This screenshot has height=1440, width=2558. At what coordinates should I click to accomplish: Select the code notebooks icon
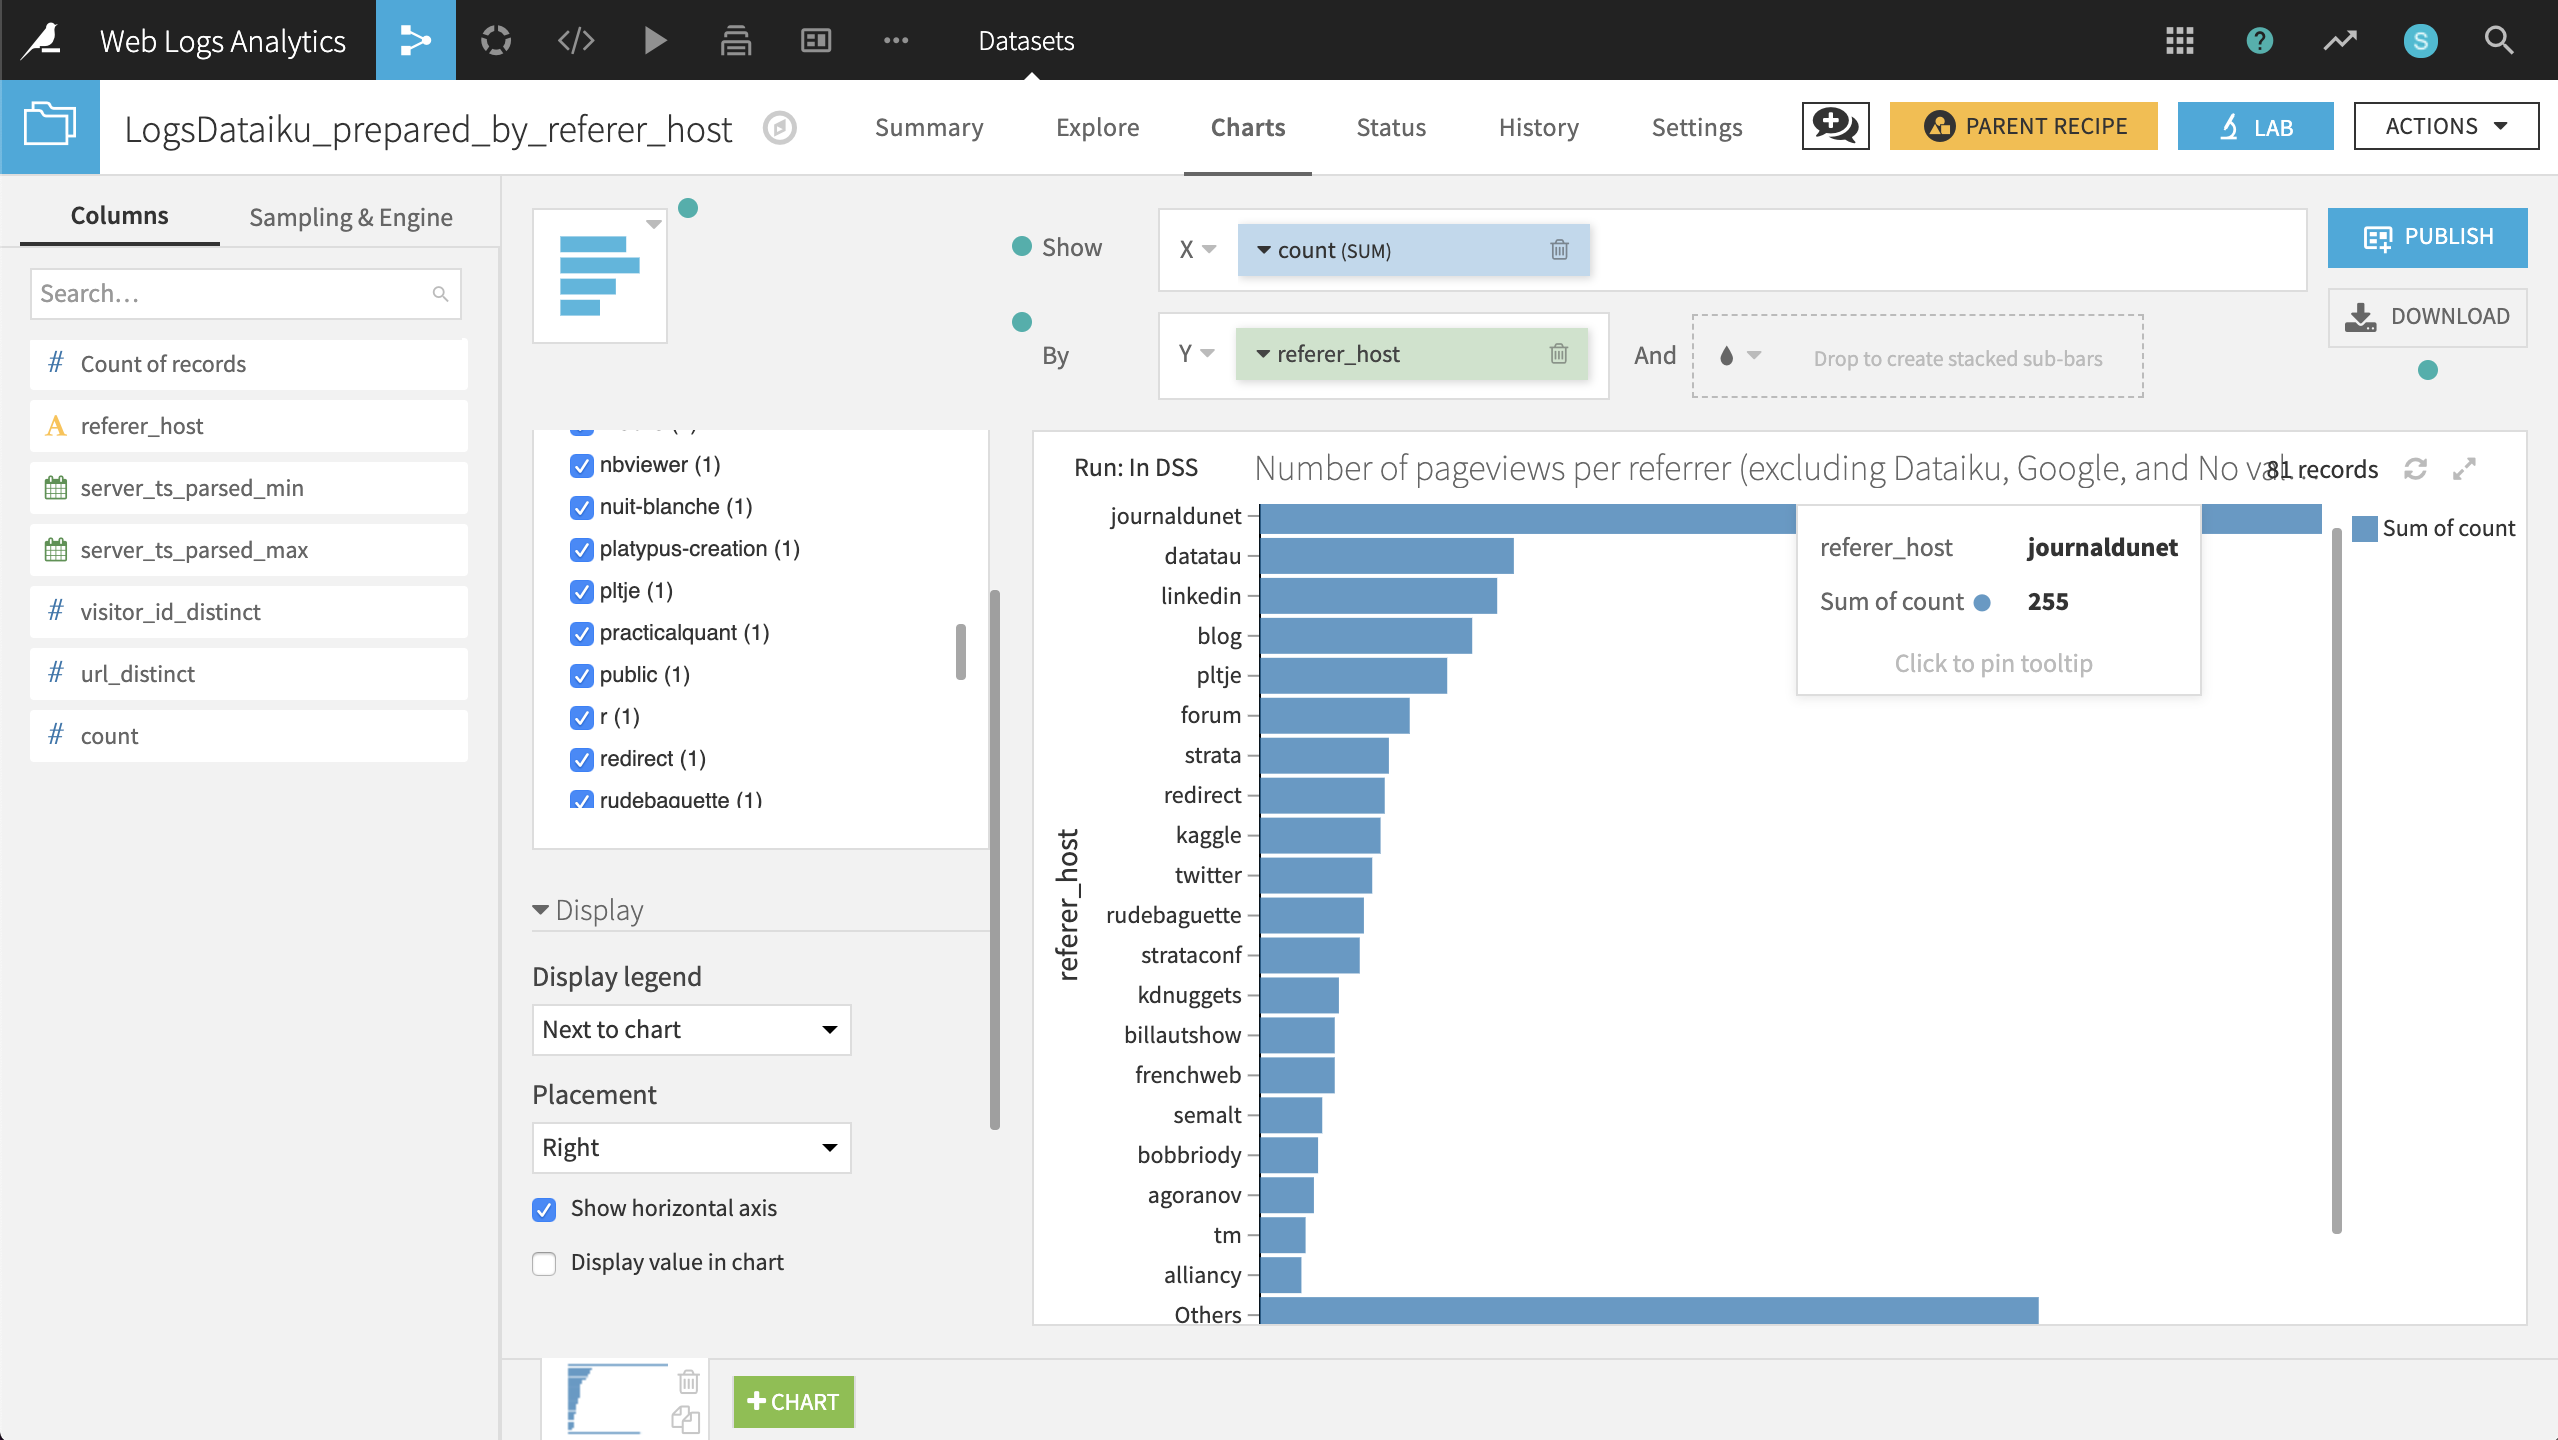[x=574, y=40]
